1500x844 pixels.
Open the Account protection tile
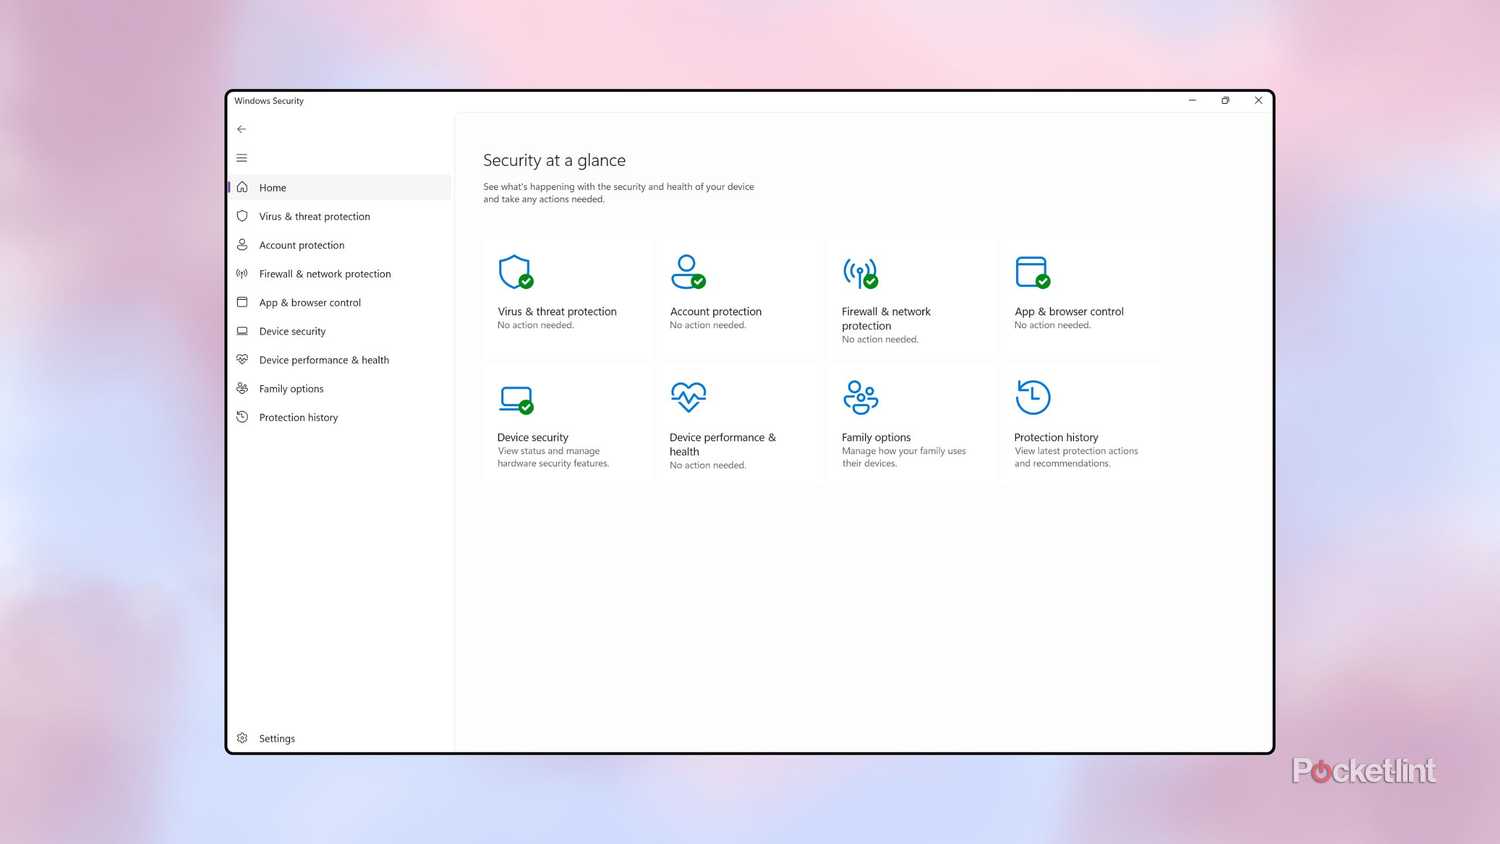(x=740, y=295)
